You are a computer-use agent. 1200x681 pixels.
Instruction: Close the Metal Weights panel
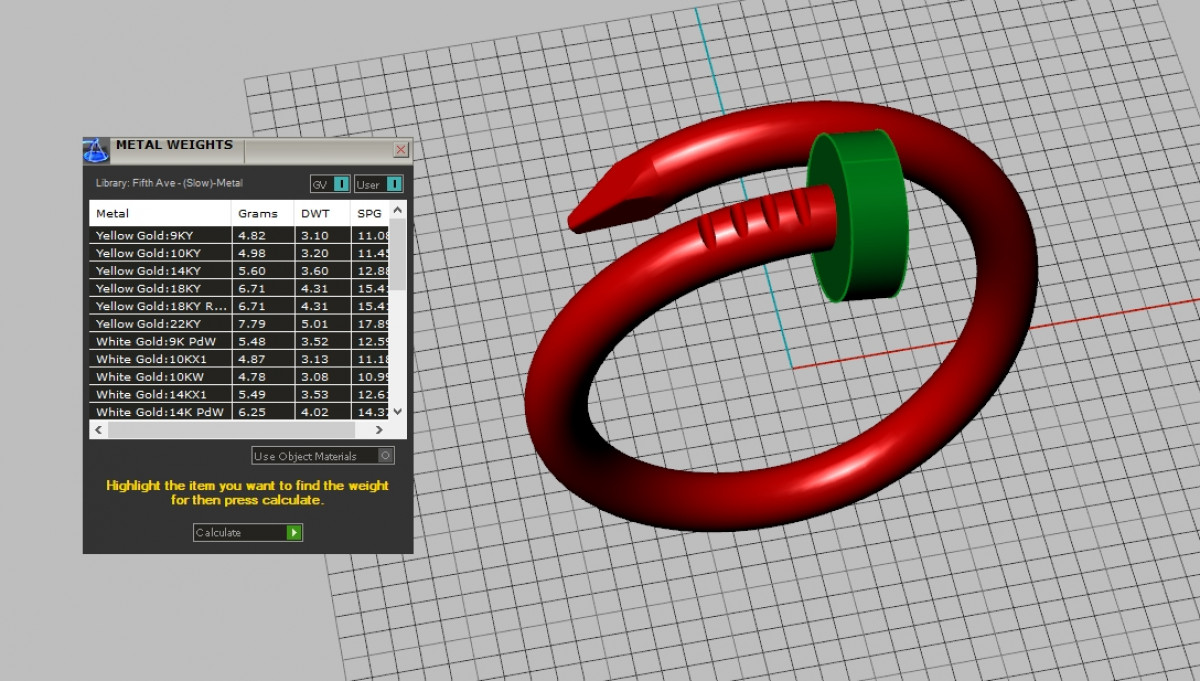click(x=401, y=150)
